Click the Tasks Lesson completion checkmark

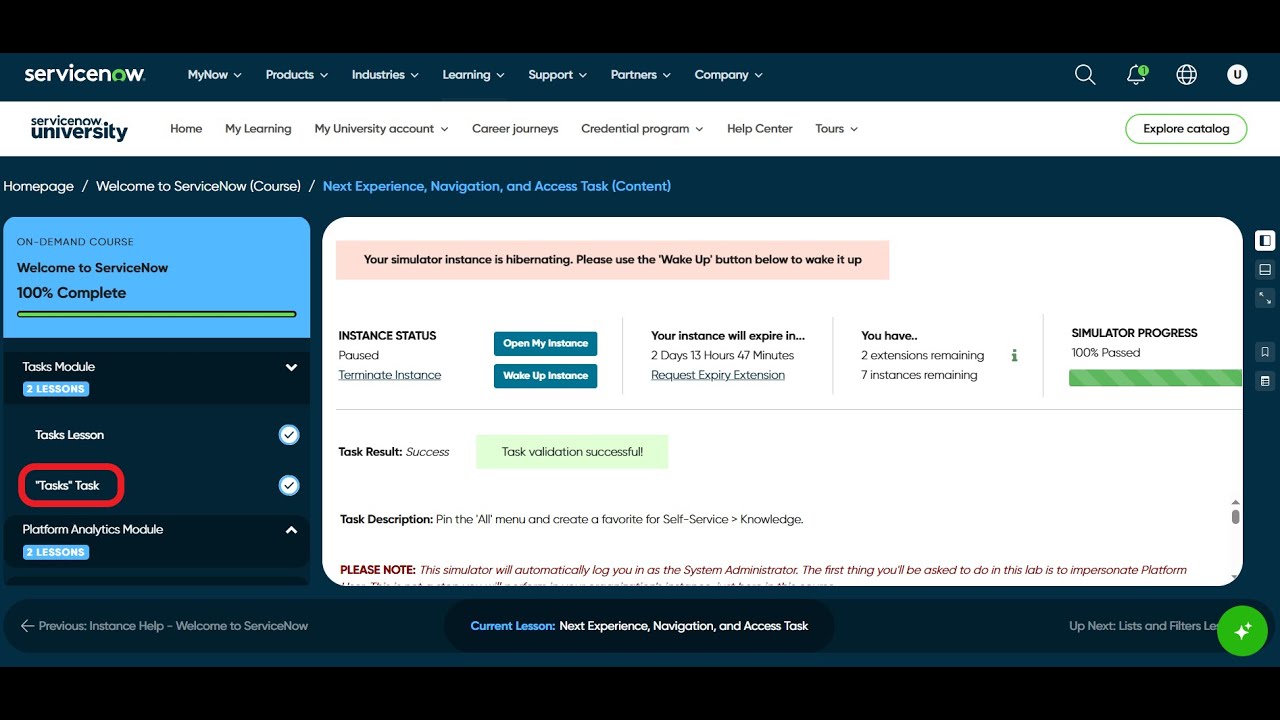(289, 435)
